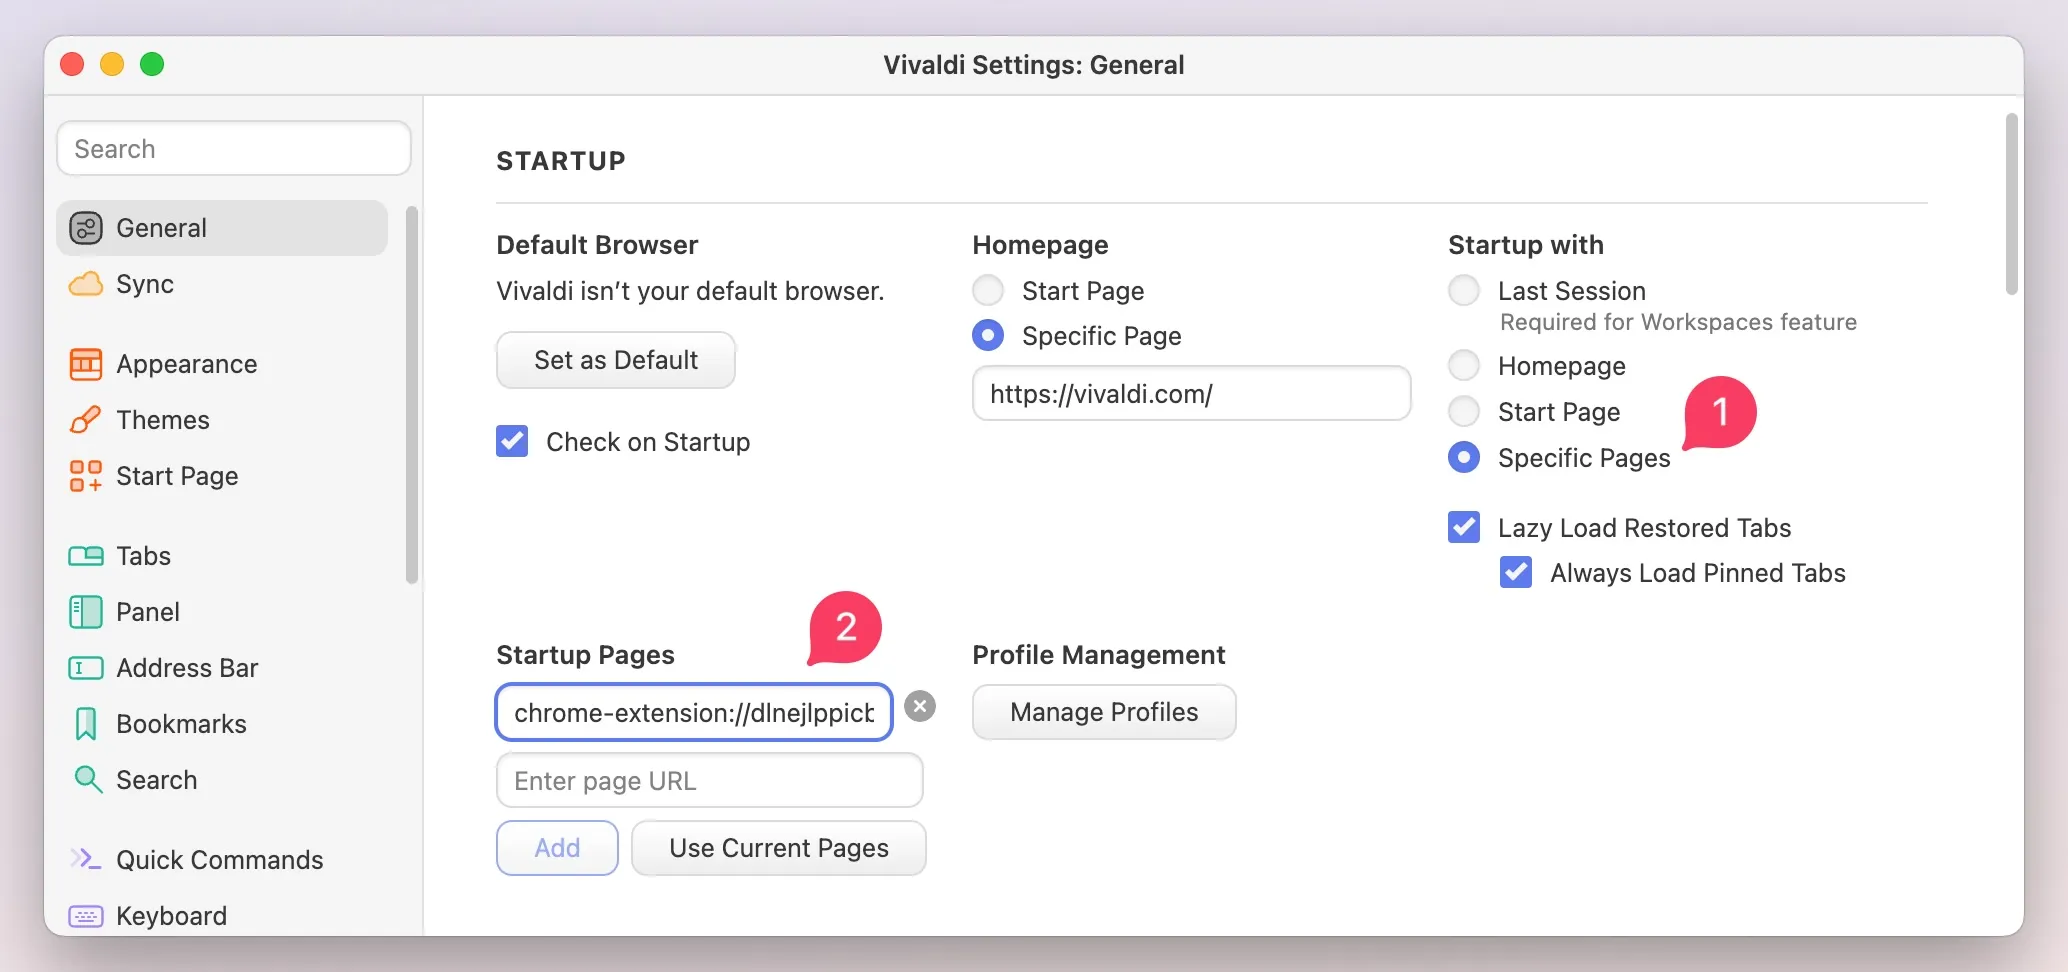Choose Last Session under Startup with

[1464, 290]
